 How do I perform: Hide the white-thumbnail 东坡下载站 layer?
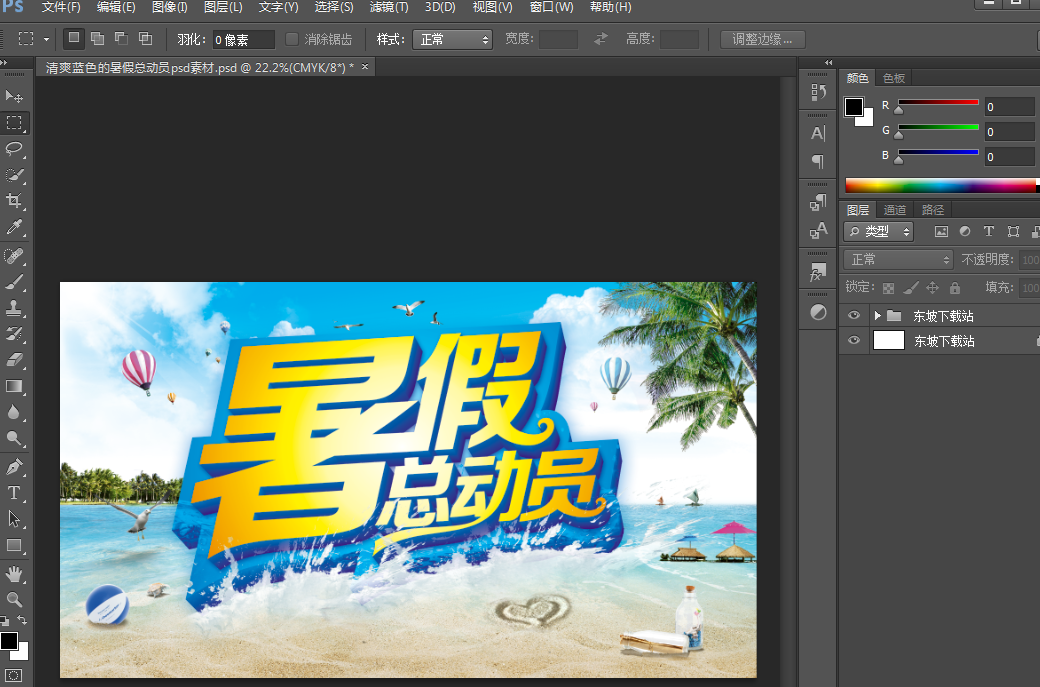[854, 341]
